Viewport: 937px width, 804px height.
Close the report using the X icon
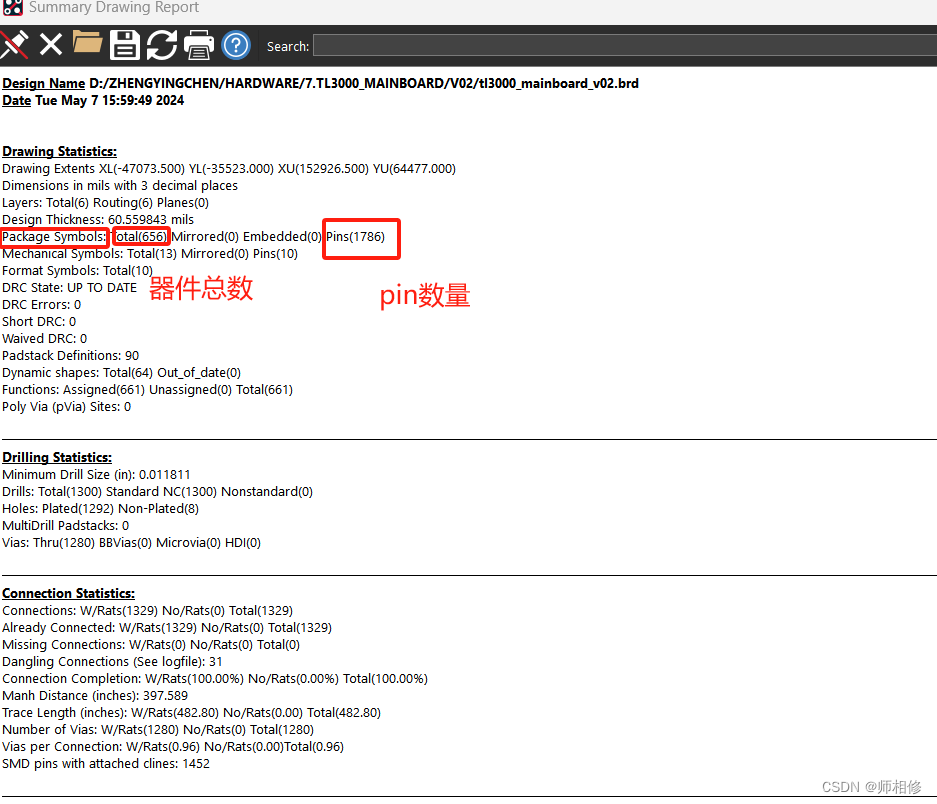pyautogui.click(x=51, y=44)
